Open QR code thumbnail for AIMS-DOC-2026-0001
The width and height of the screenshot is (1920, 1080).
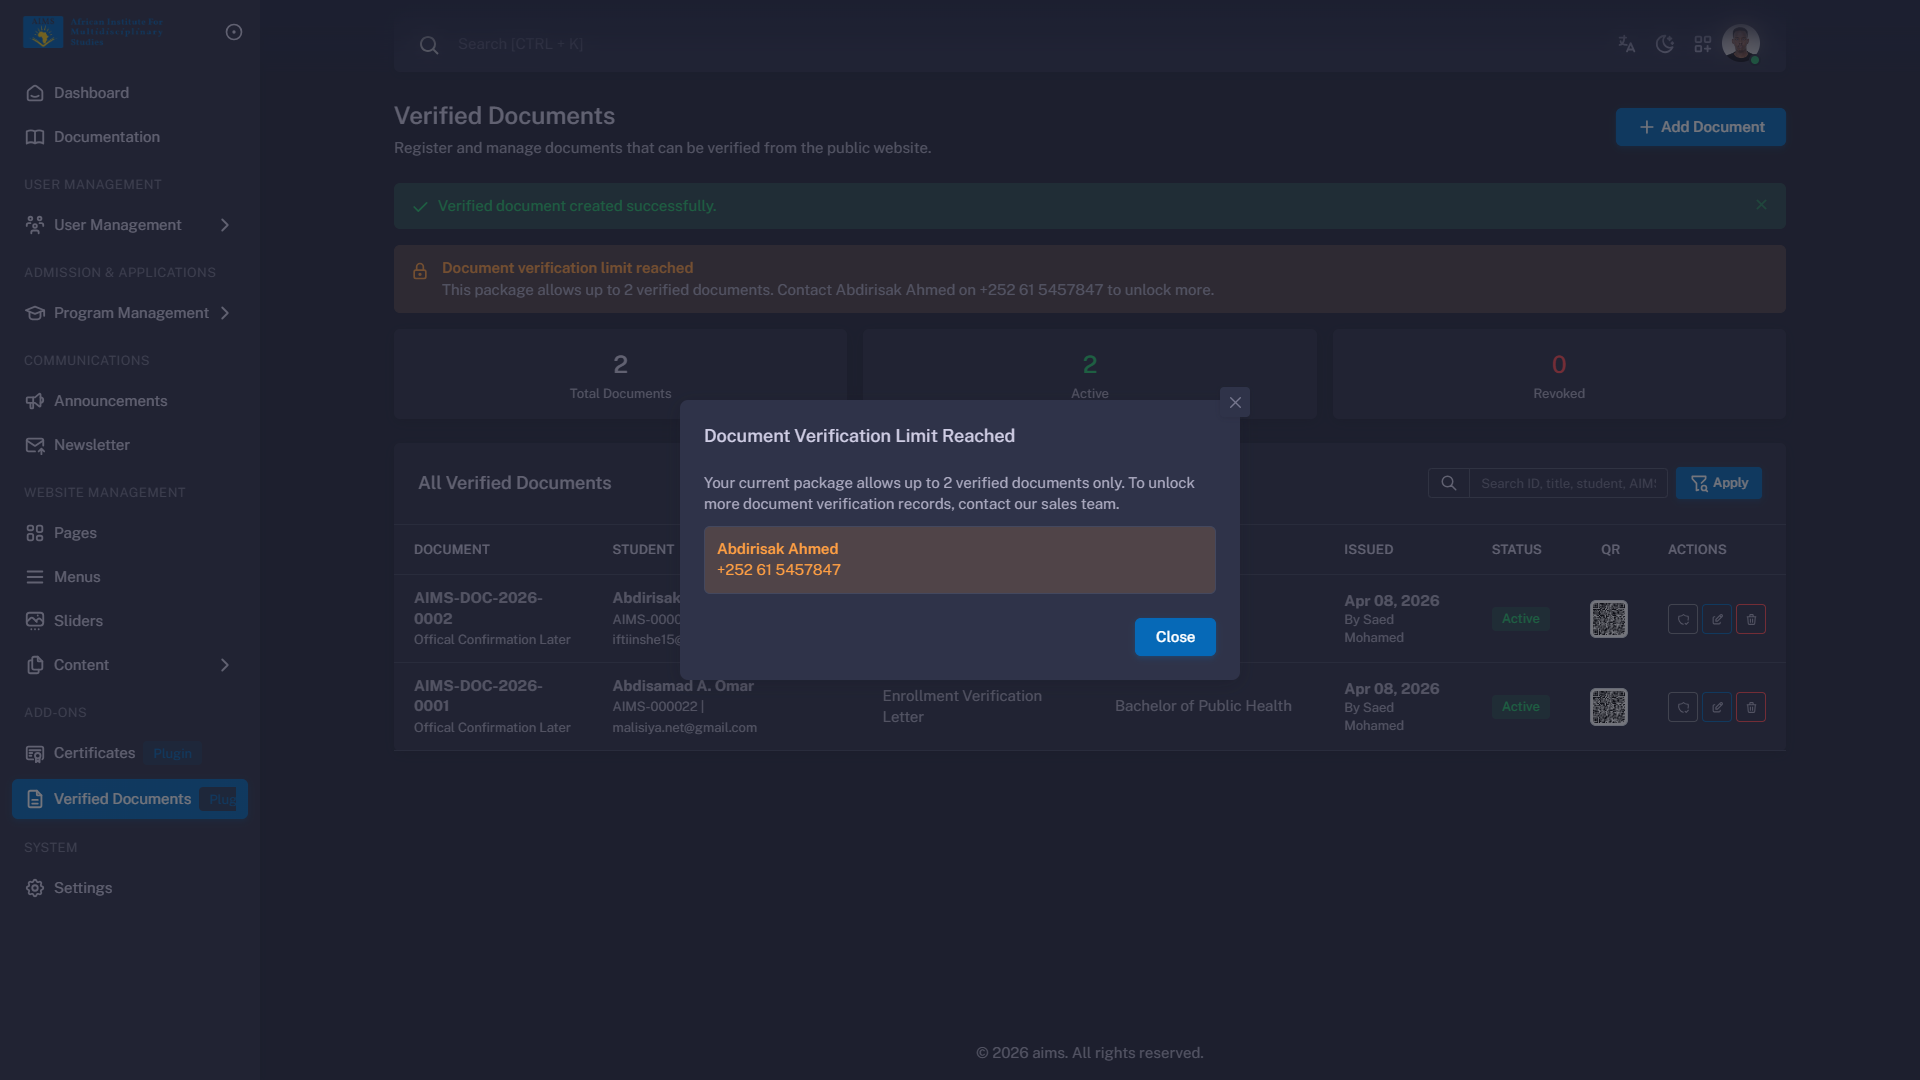[x=1609, y=707]
